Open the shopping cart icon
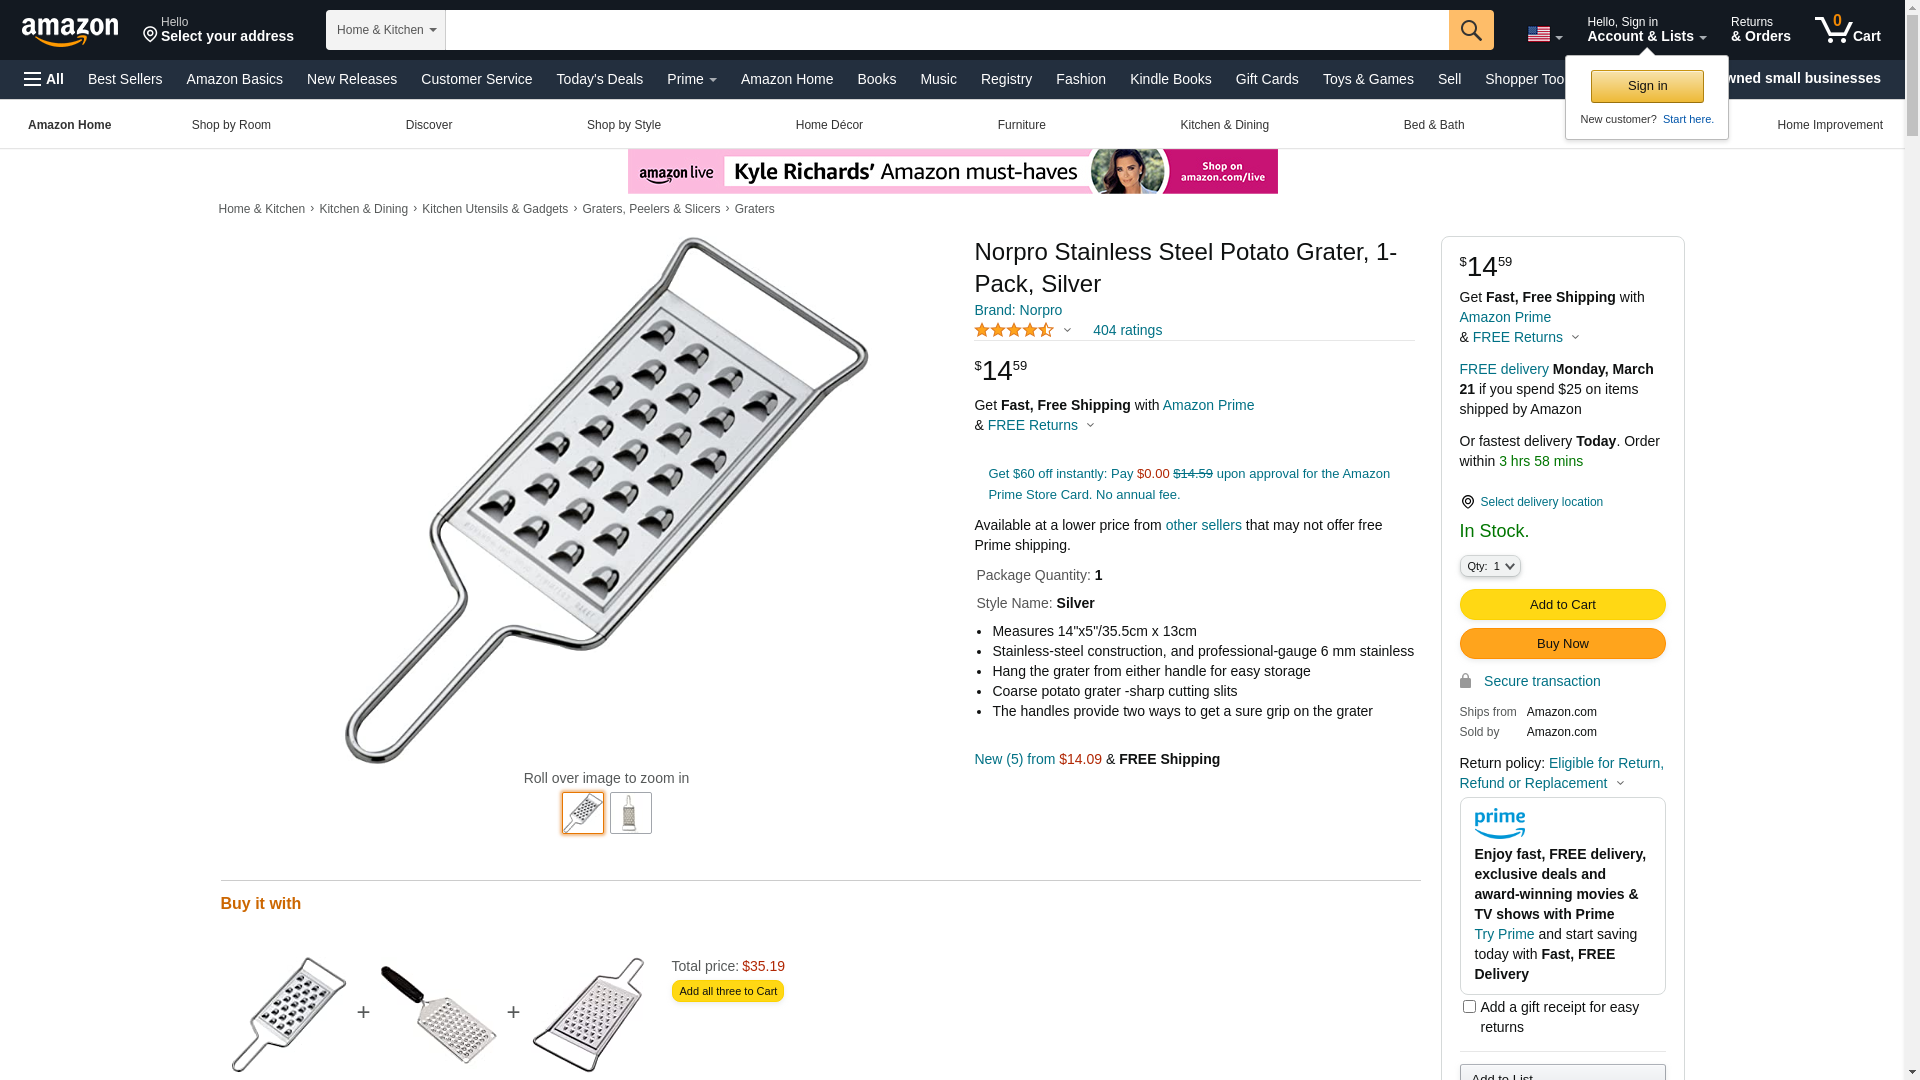The width and height of the screenshot is (1920, 1080). tap(1846, 30)
